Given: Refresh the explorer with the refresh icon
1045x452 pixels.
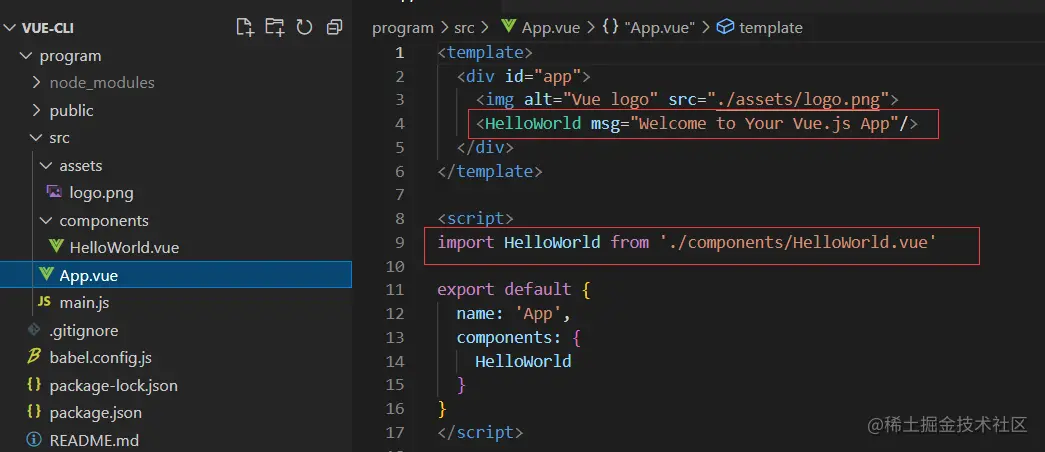Looking at the screenshot, I should 305,27.
